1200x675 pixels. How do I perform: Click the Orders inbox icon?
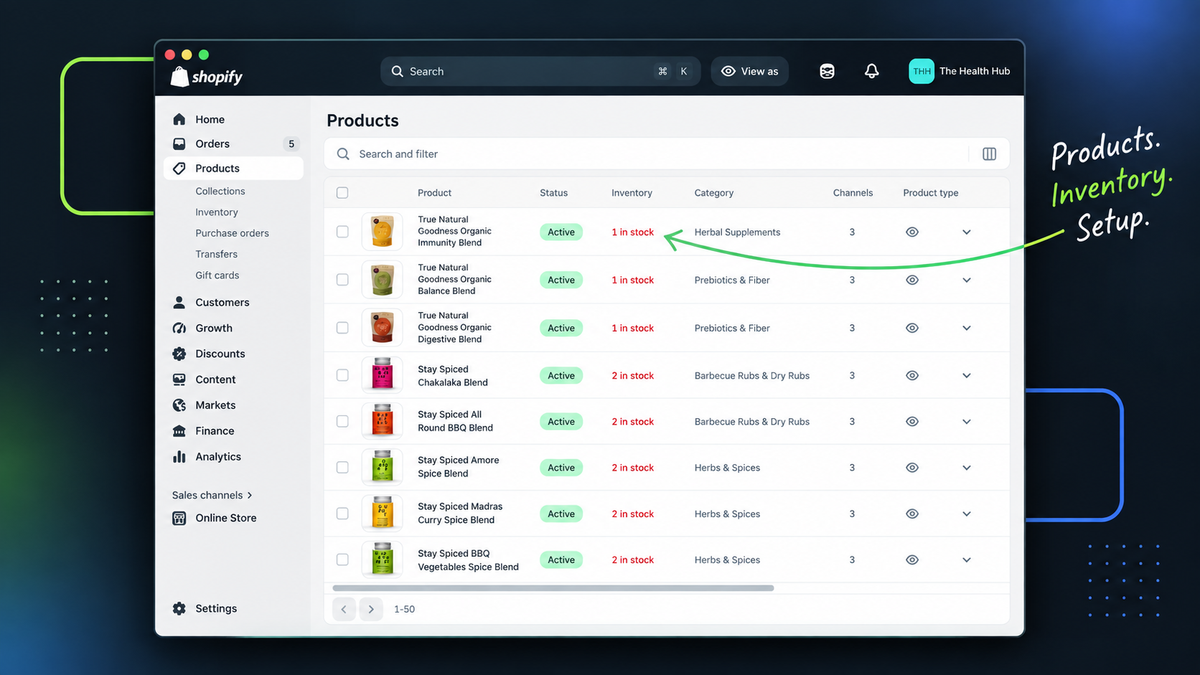click(179, 144)
